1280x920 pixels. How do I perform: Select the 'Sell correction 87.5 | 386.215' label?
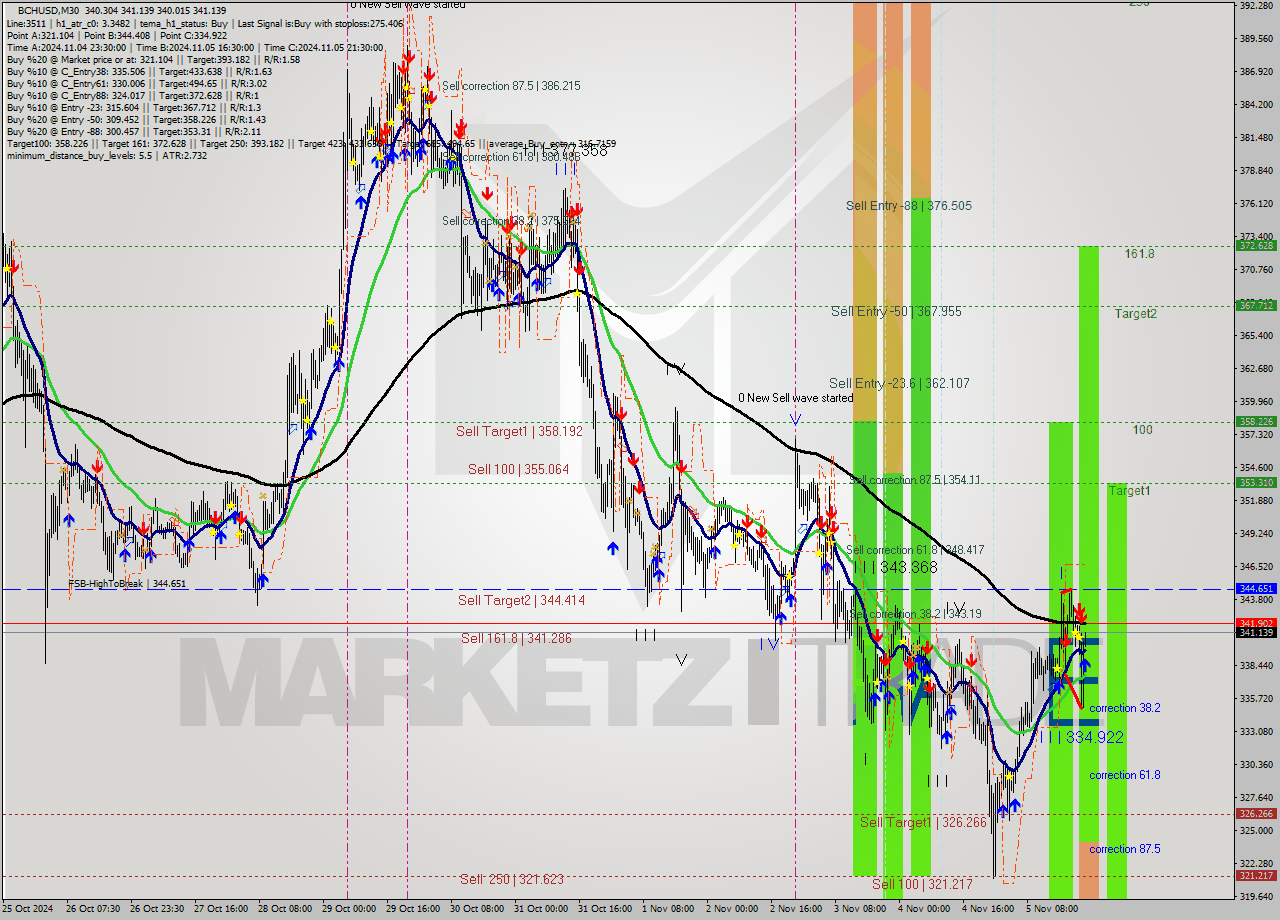point(511,86)
